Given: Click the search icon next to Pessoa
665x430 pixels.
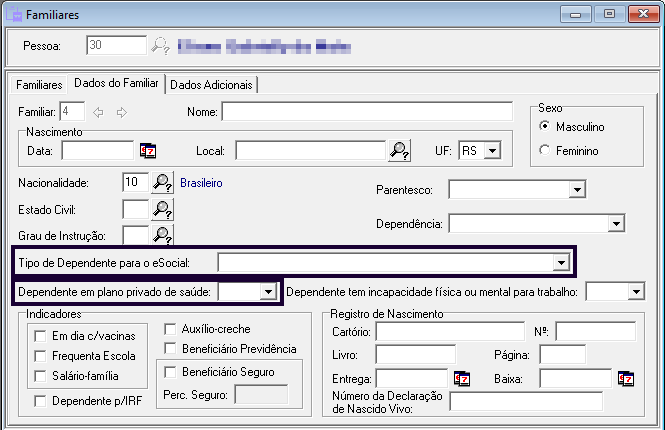Looking at the screenshot, I should [x=161, y=46].
